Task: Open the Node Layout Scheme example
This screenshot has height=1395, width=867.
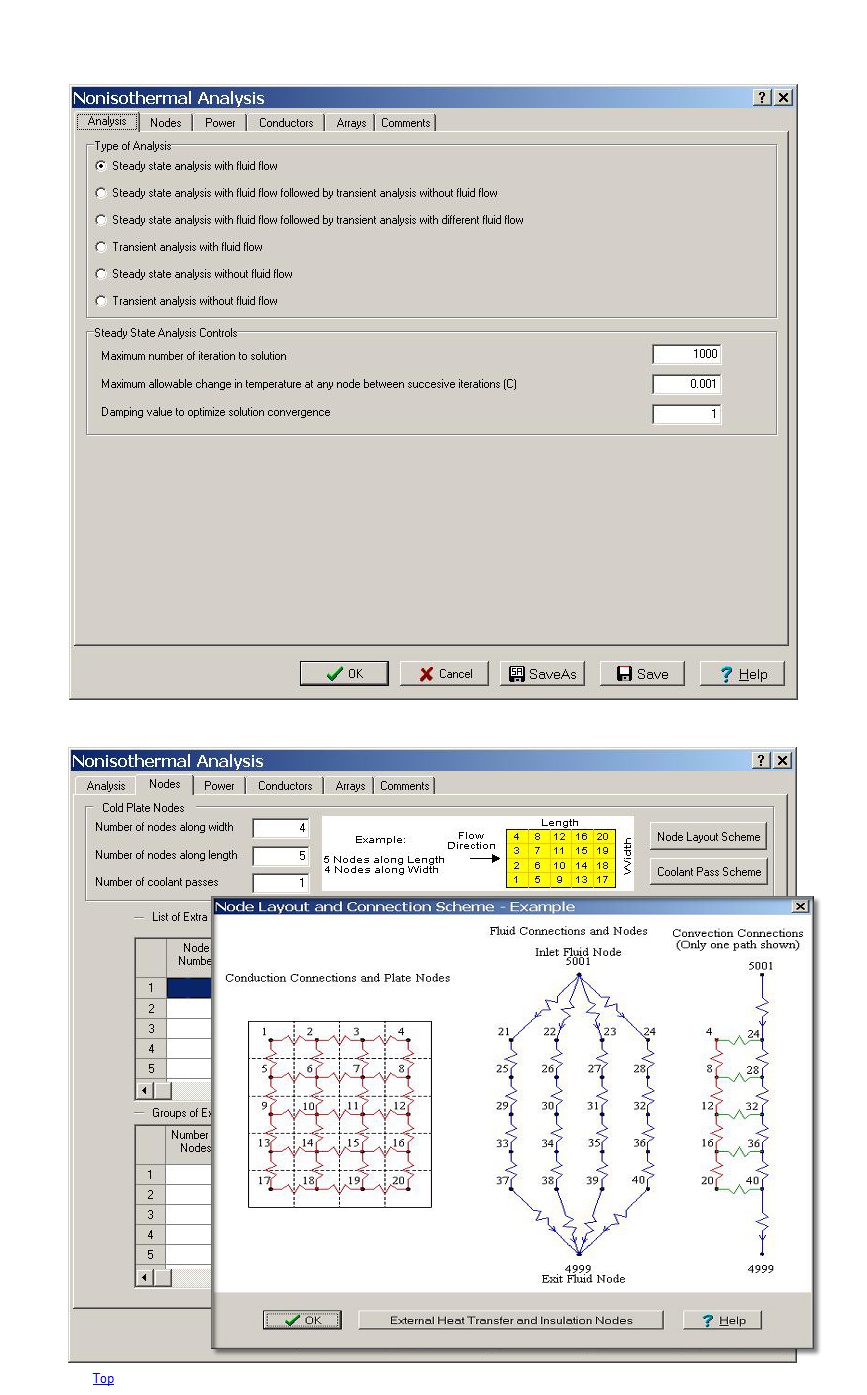Action: [709, 837]
